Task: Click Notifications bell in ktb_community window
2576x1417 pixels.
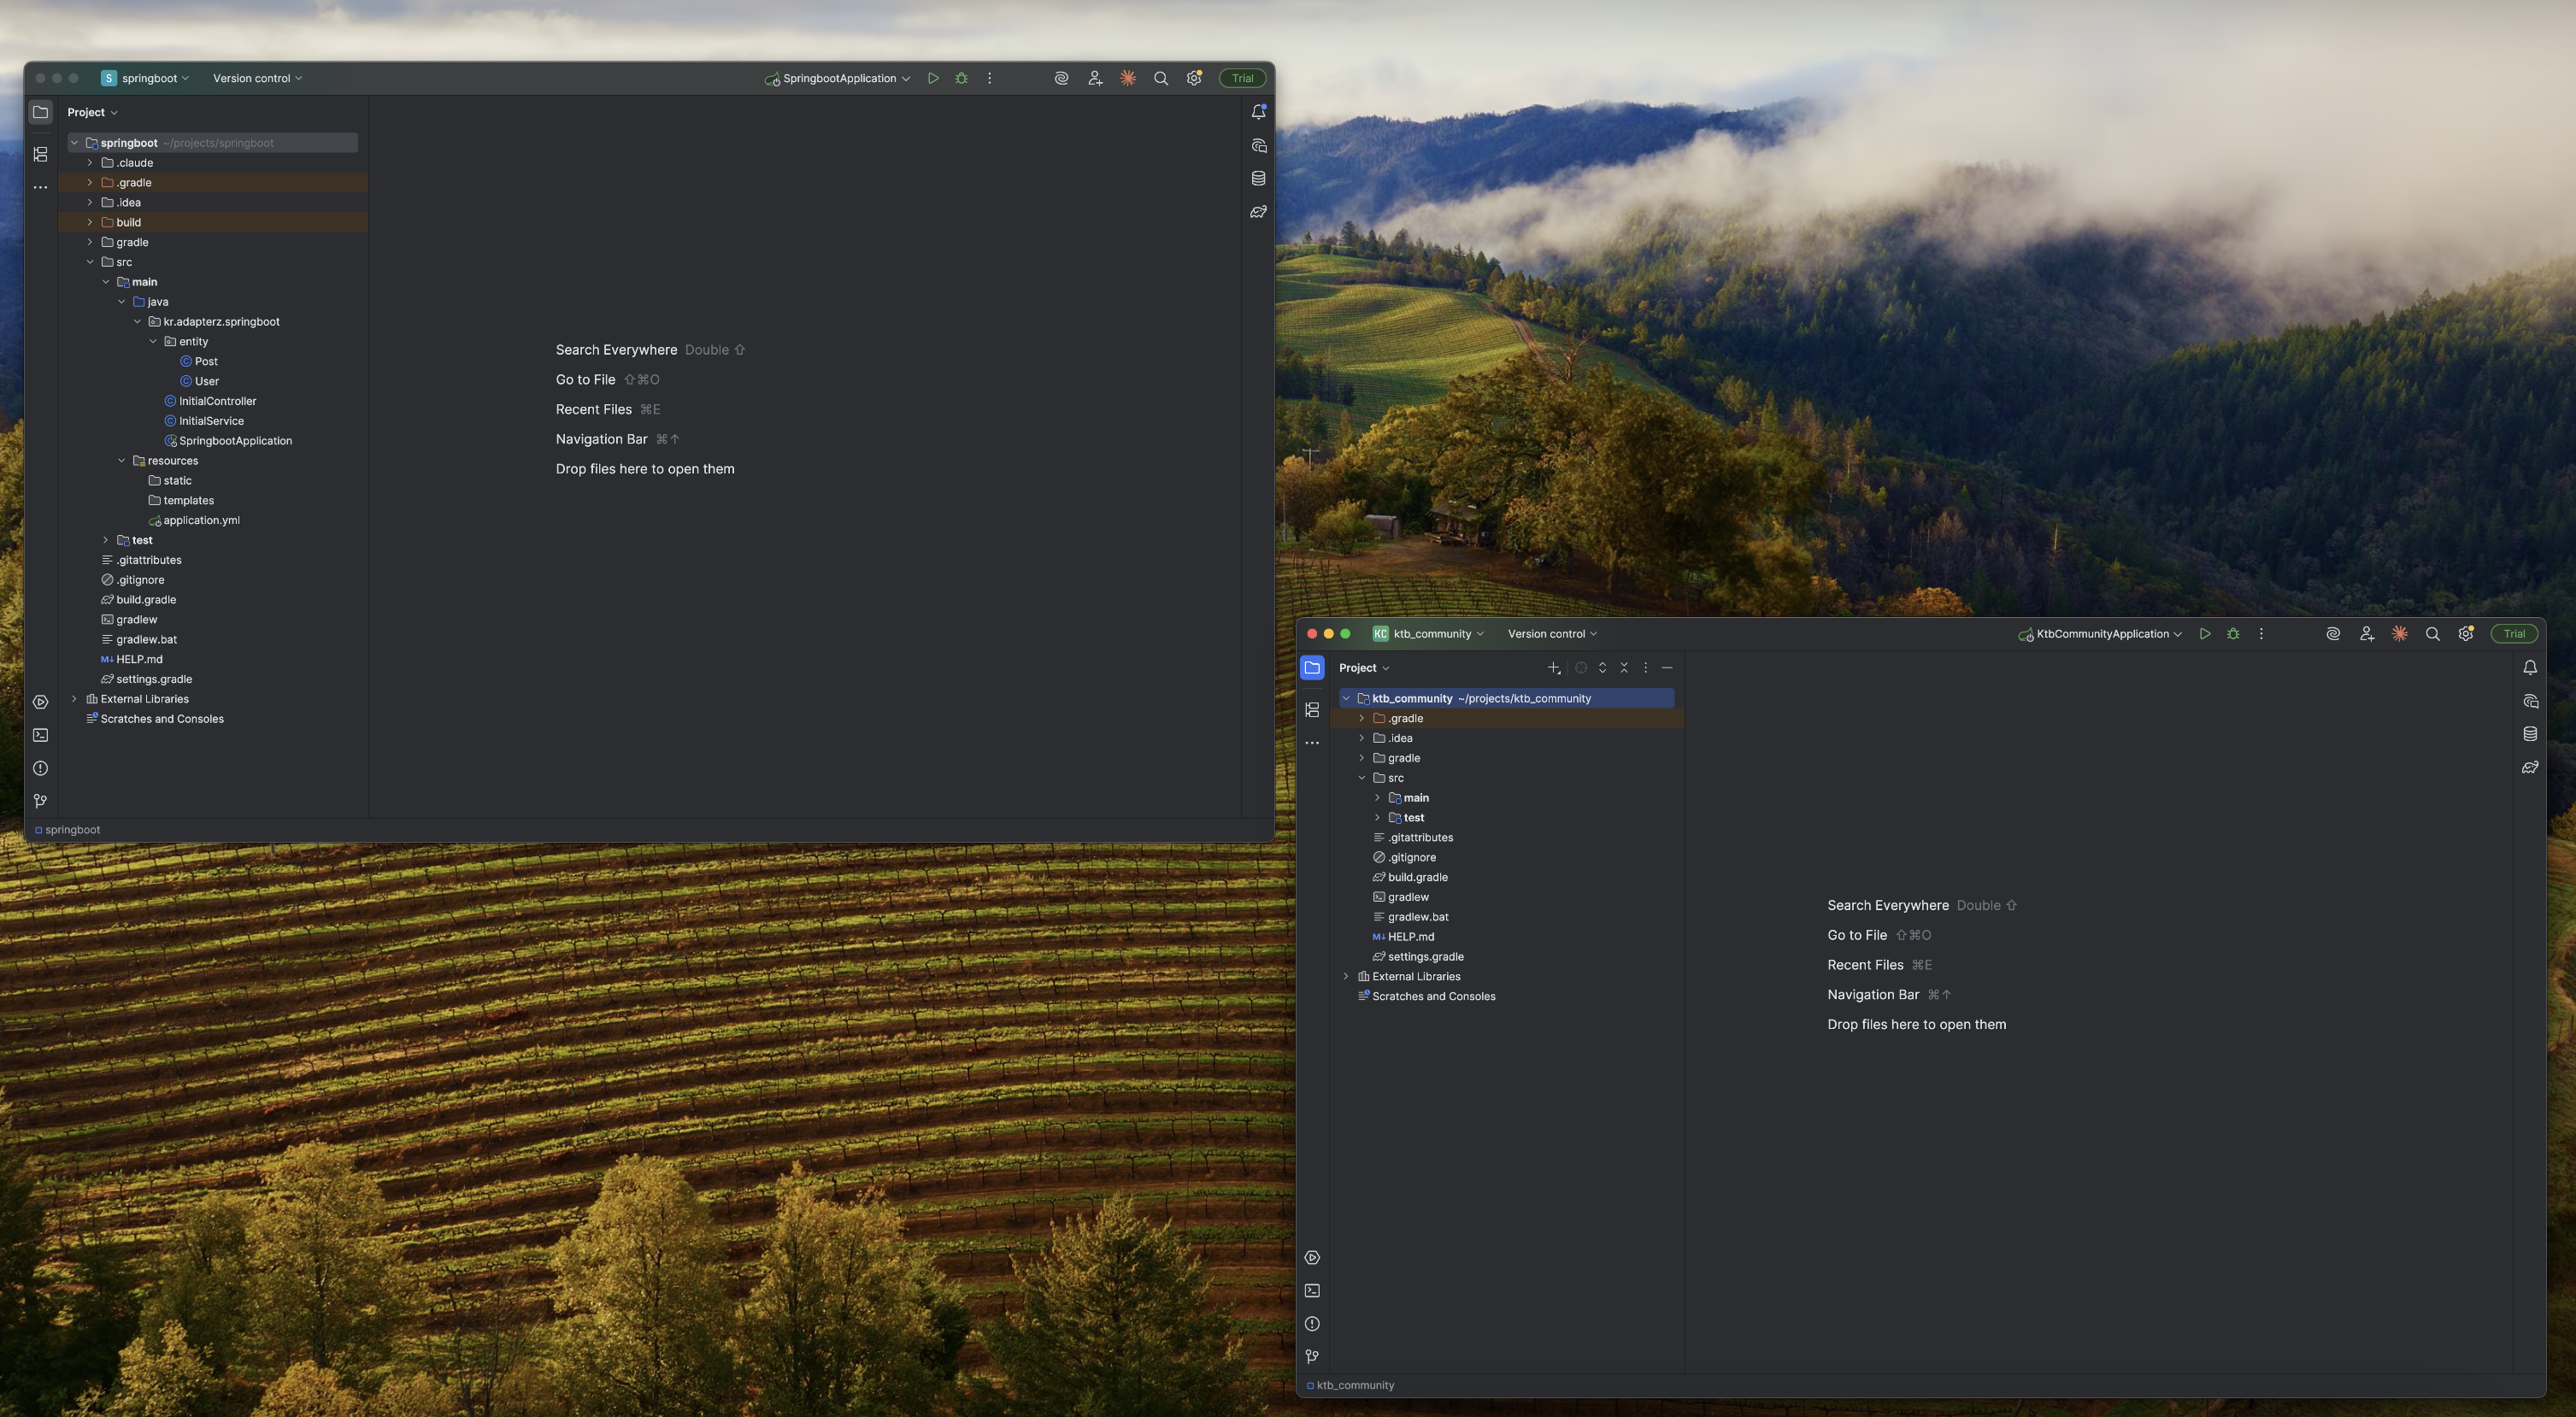Action: (2530, 667)
